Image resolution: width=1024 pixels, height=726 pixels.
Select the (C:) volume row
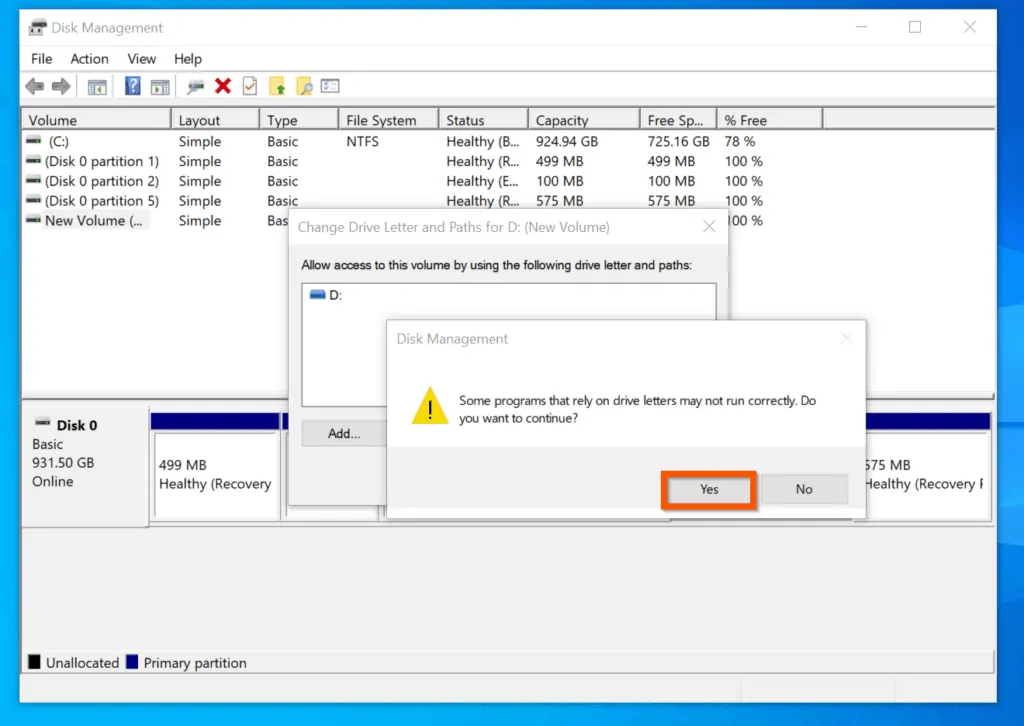click(x=58, y=142)
